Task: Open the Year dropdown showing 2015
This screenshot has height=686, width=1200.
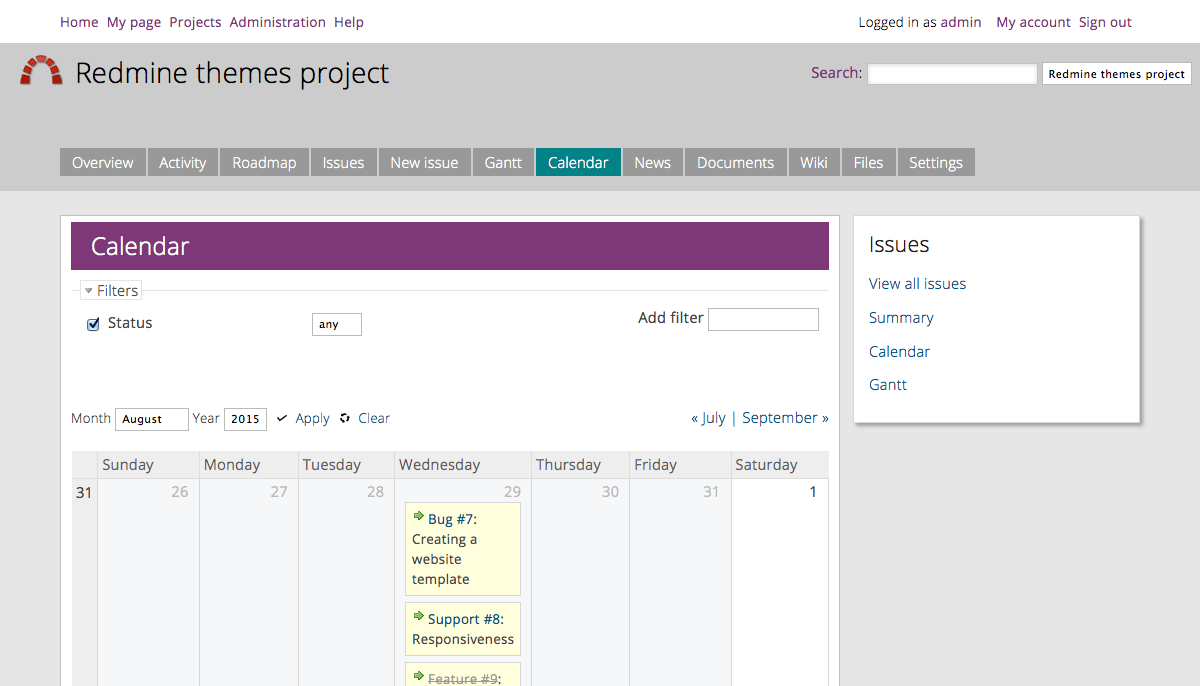Action: click(245, 419)
